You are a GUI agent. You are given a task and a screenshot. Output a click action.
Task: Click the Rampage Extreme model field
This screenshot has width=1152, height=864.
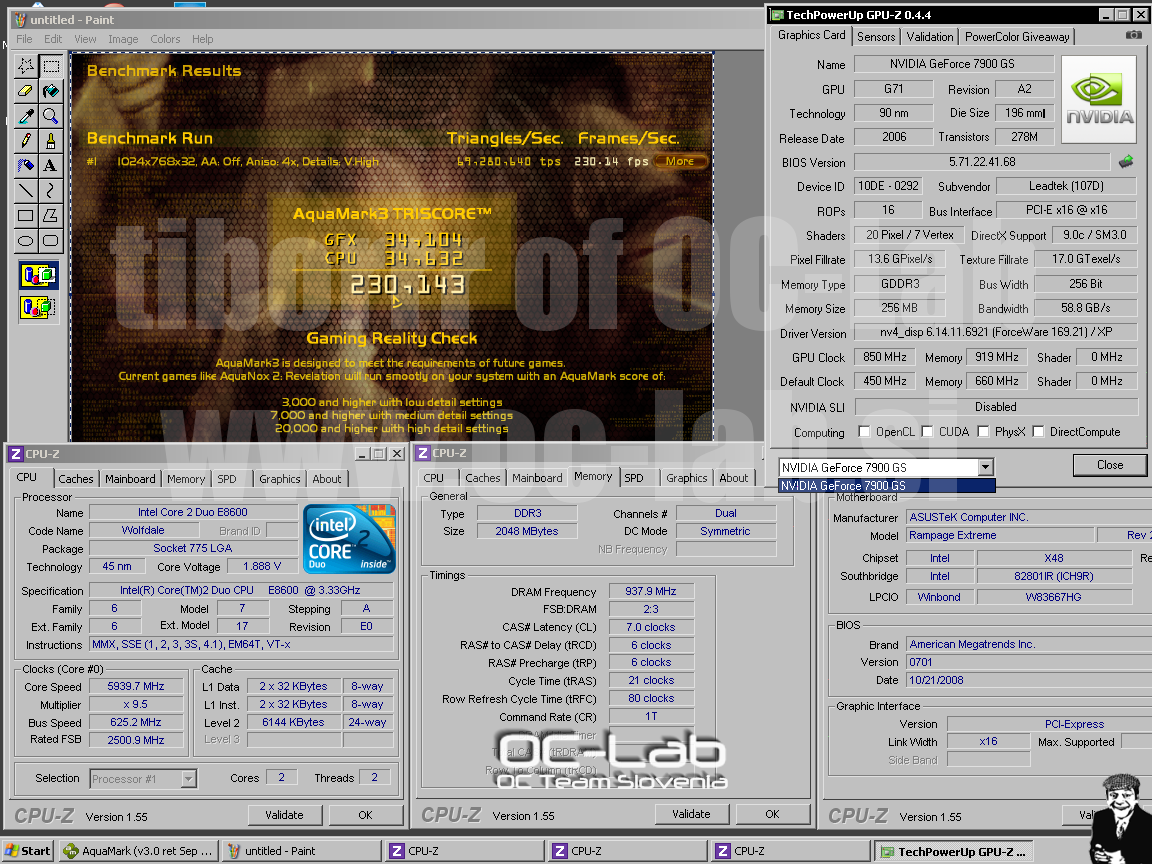pyautogui.click(x=999, y=536)
